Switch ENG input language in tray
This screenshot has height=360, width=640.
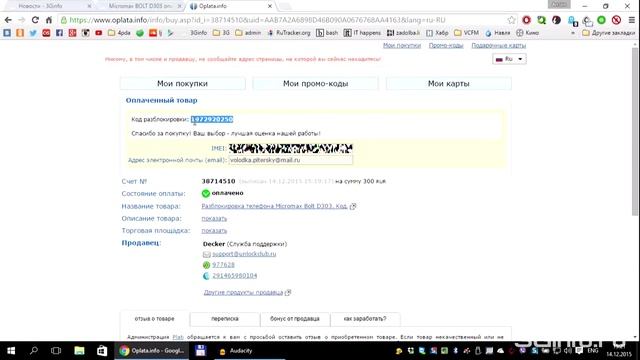point(593,351)
